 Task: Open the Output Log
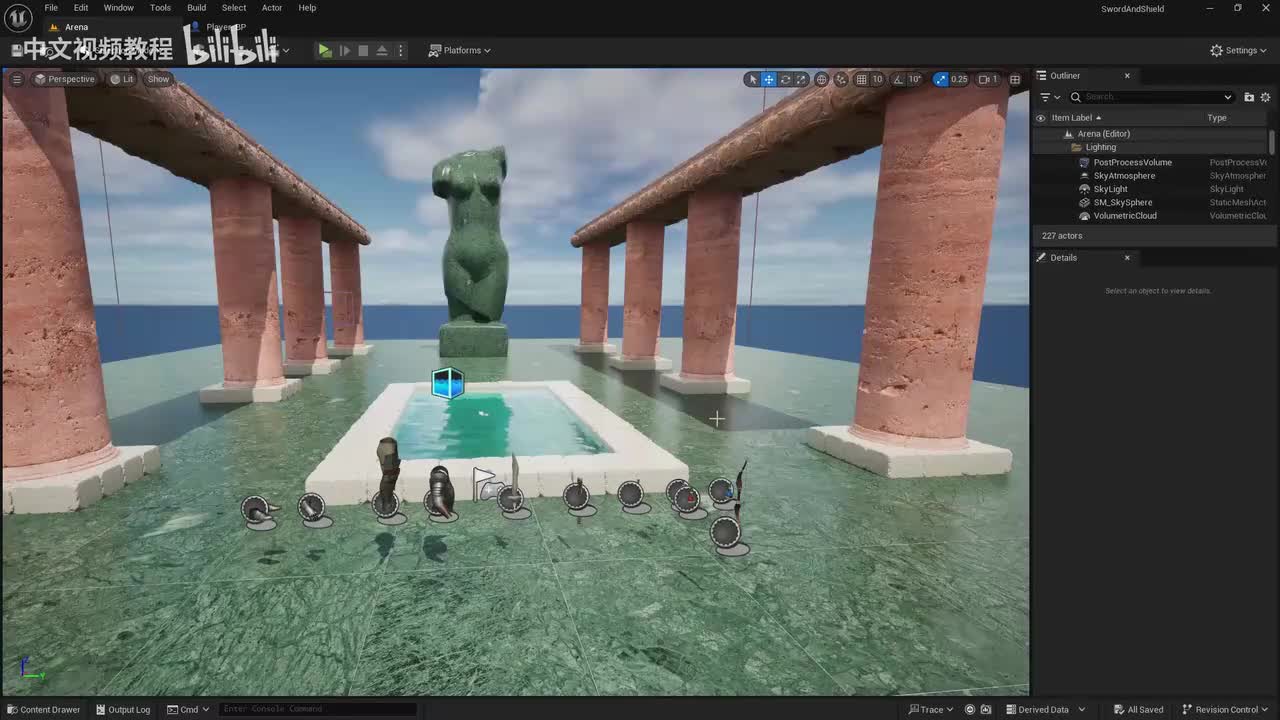click(x=122, y=710)
